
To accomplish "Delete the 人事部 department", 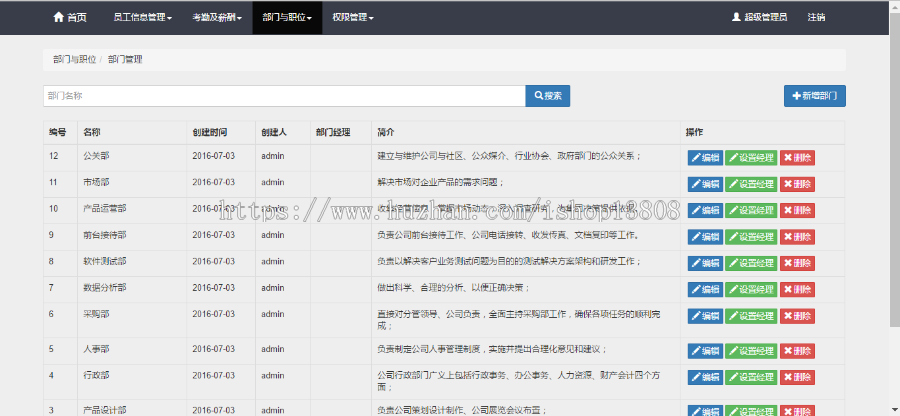I will coord(797,351).
